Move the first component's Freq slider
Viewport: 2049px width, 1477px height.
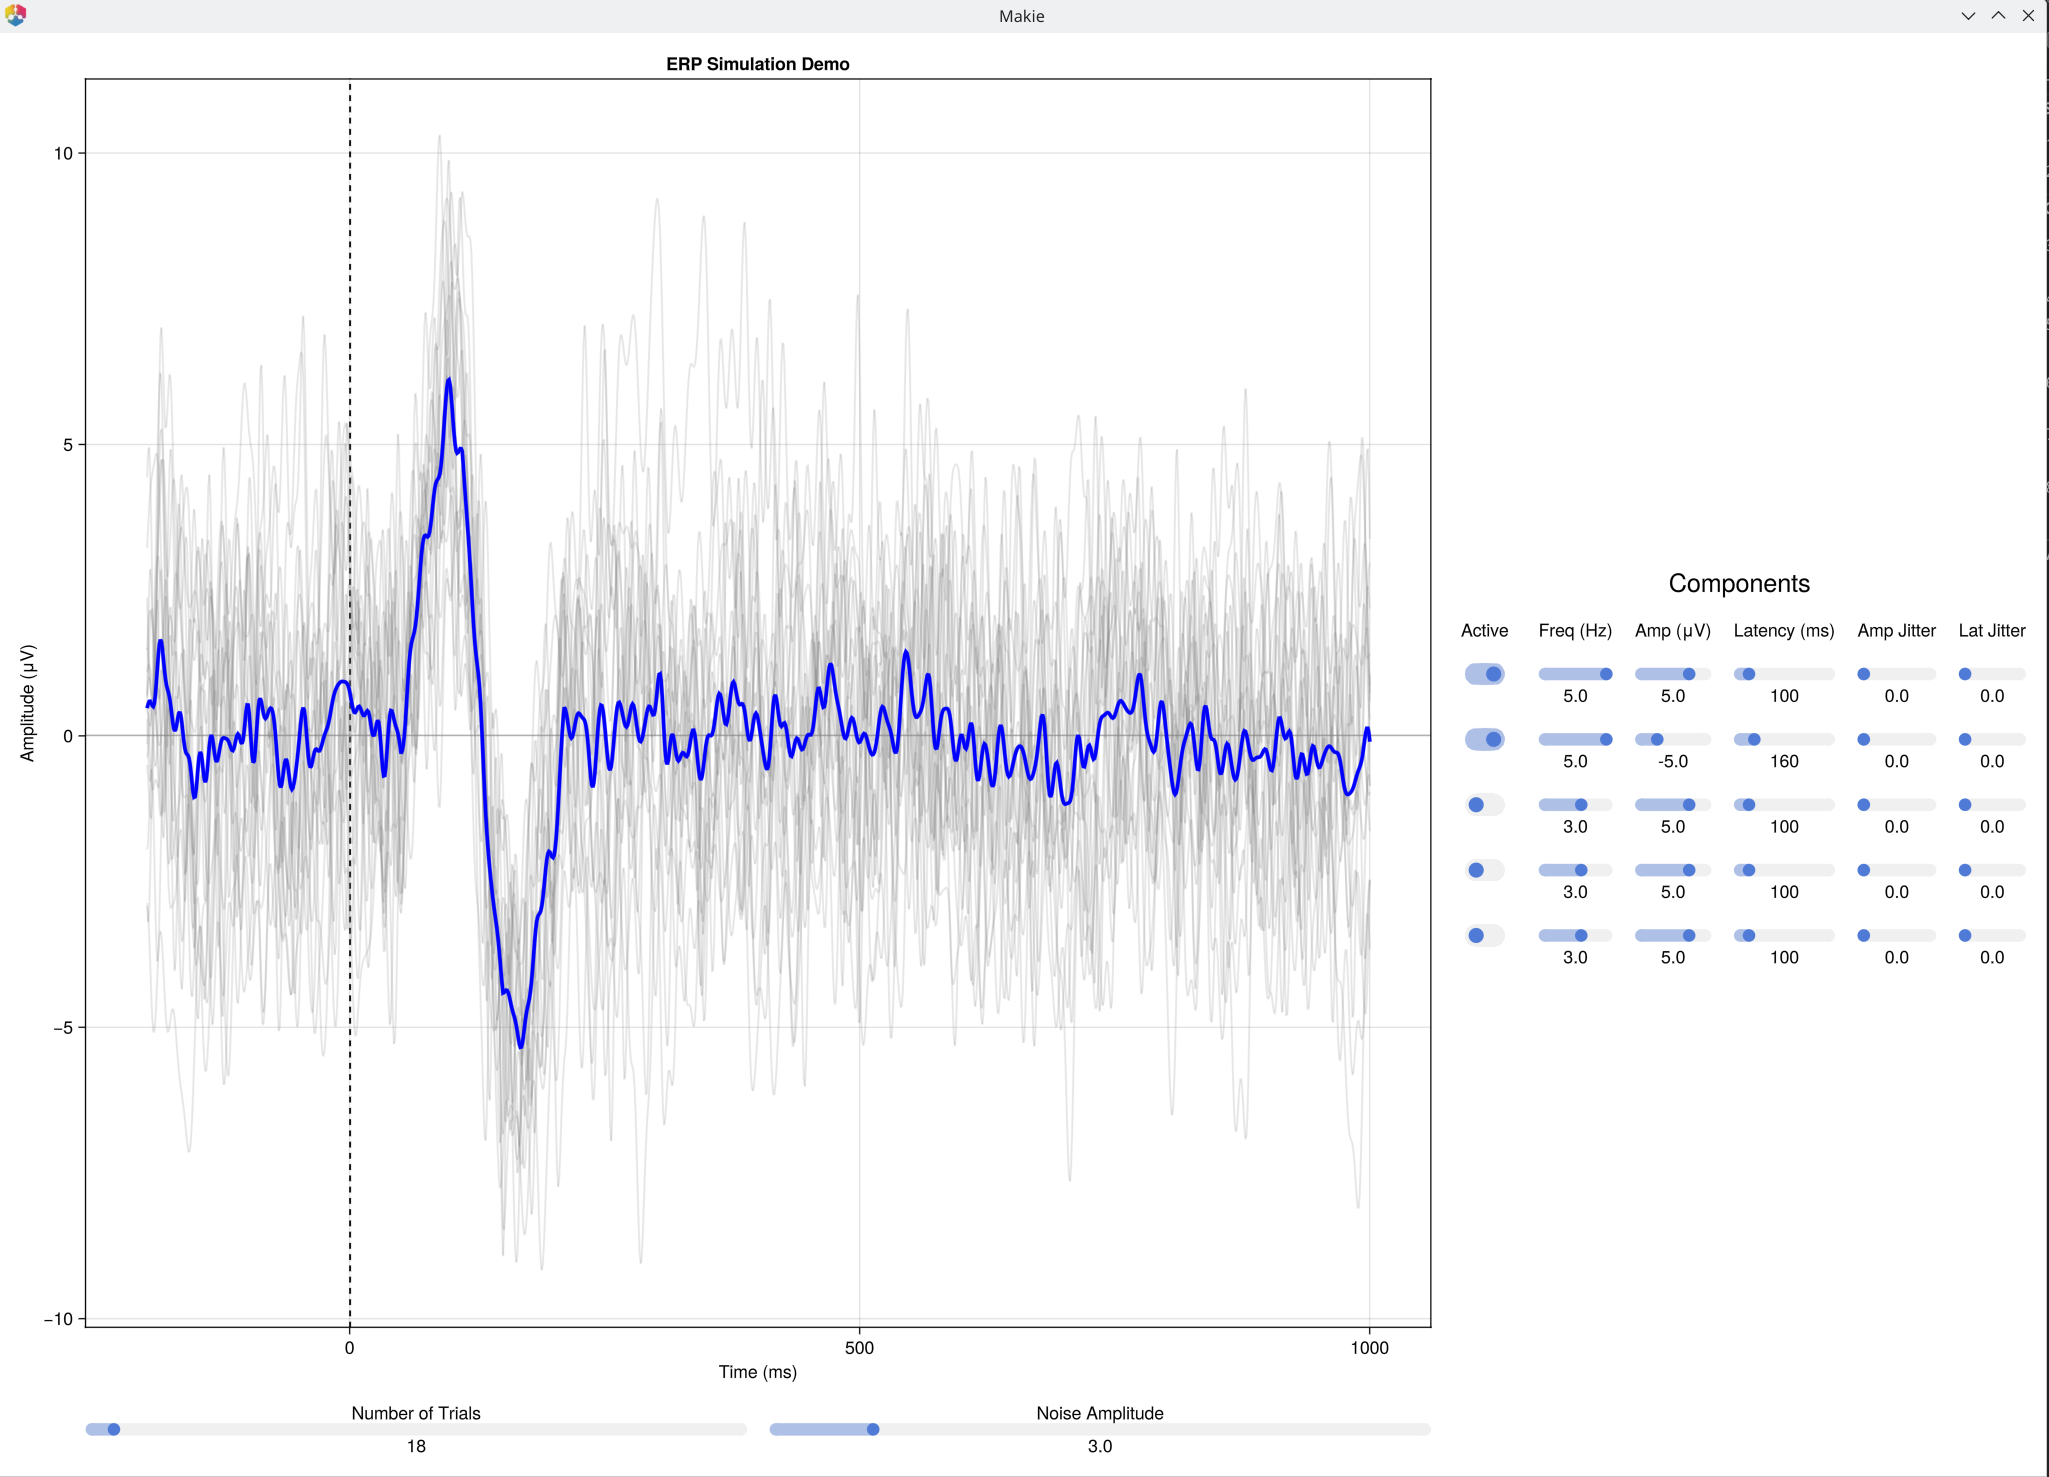[1604, 673]
